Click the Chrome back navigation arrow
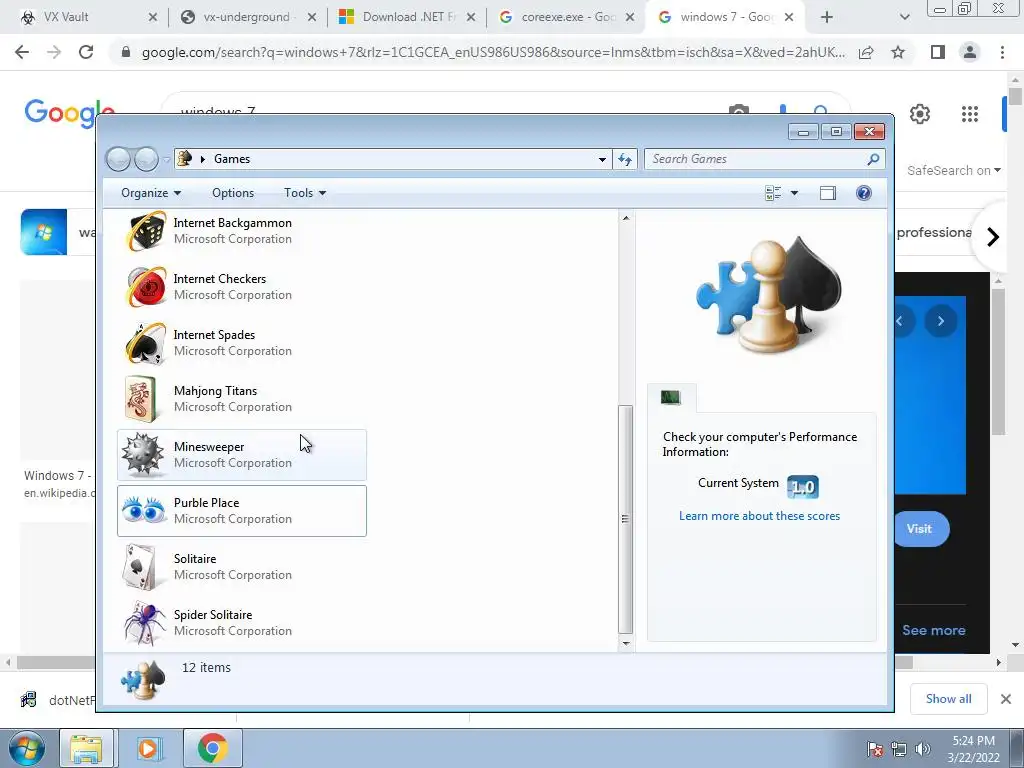This screenshot has width=1024, height=768. (22, 52)
